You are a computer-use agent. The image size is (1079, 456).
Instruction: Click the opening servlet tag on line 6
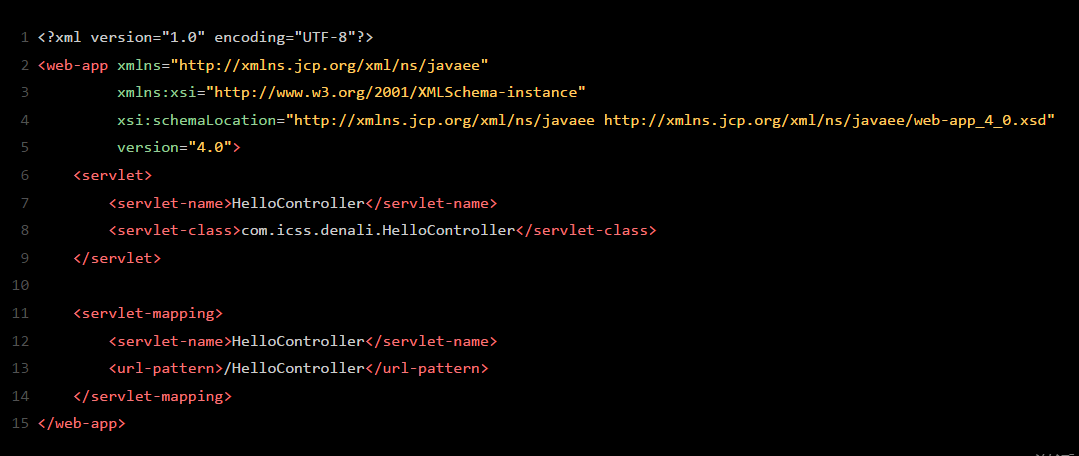coord(113,175)
